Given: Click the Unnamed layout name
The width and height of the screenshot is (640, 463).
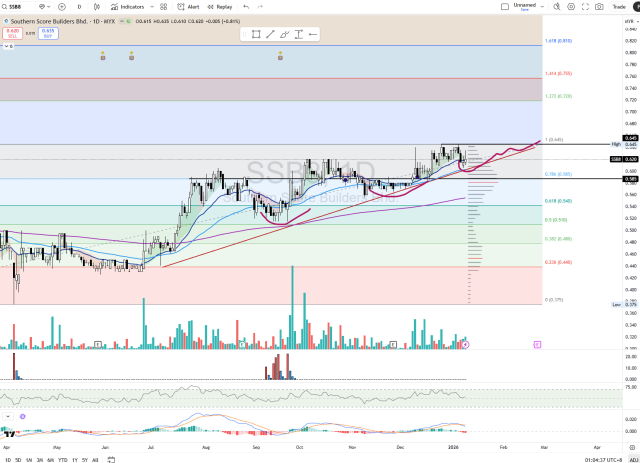Looking at the screenshot, I should (x=524, y=6).
